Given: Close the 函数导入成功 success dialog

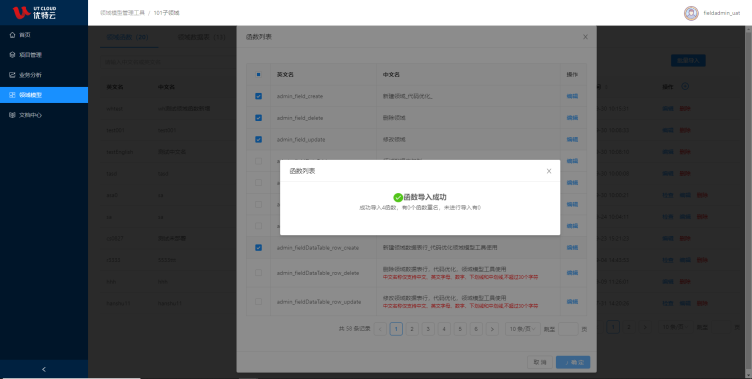Looking at the screenshot, I should click(549, 171).
